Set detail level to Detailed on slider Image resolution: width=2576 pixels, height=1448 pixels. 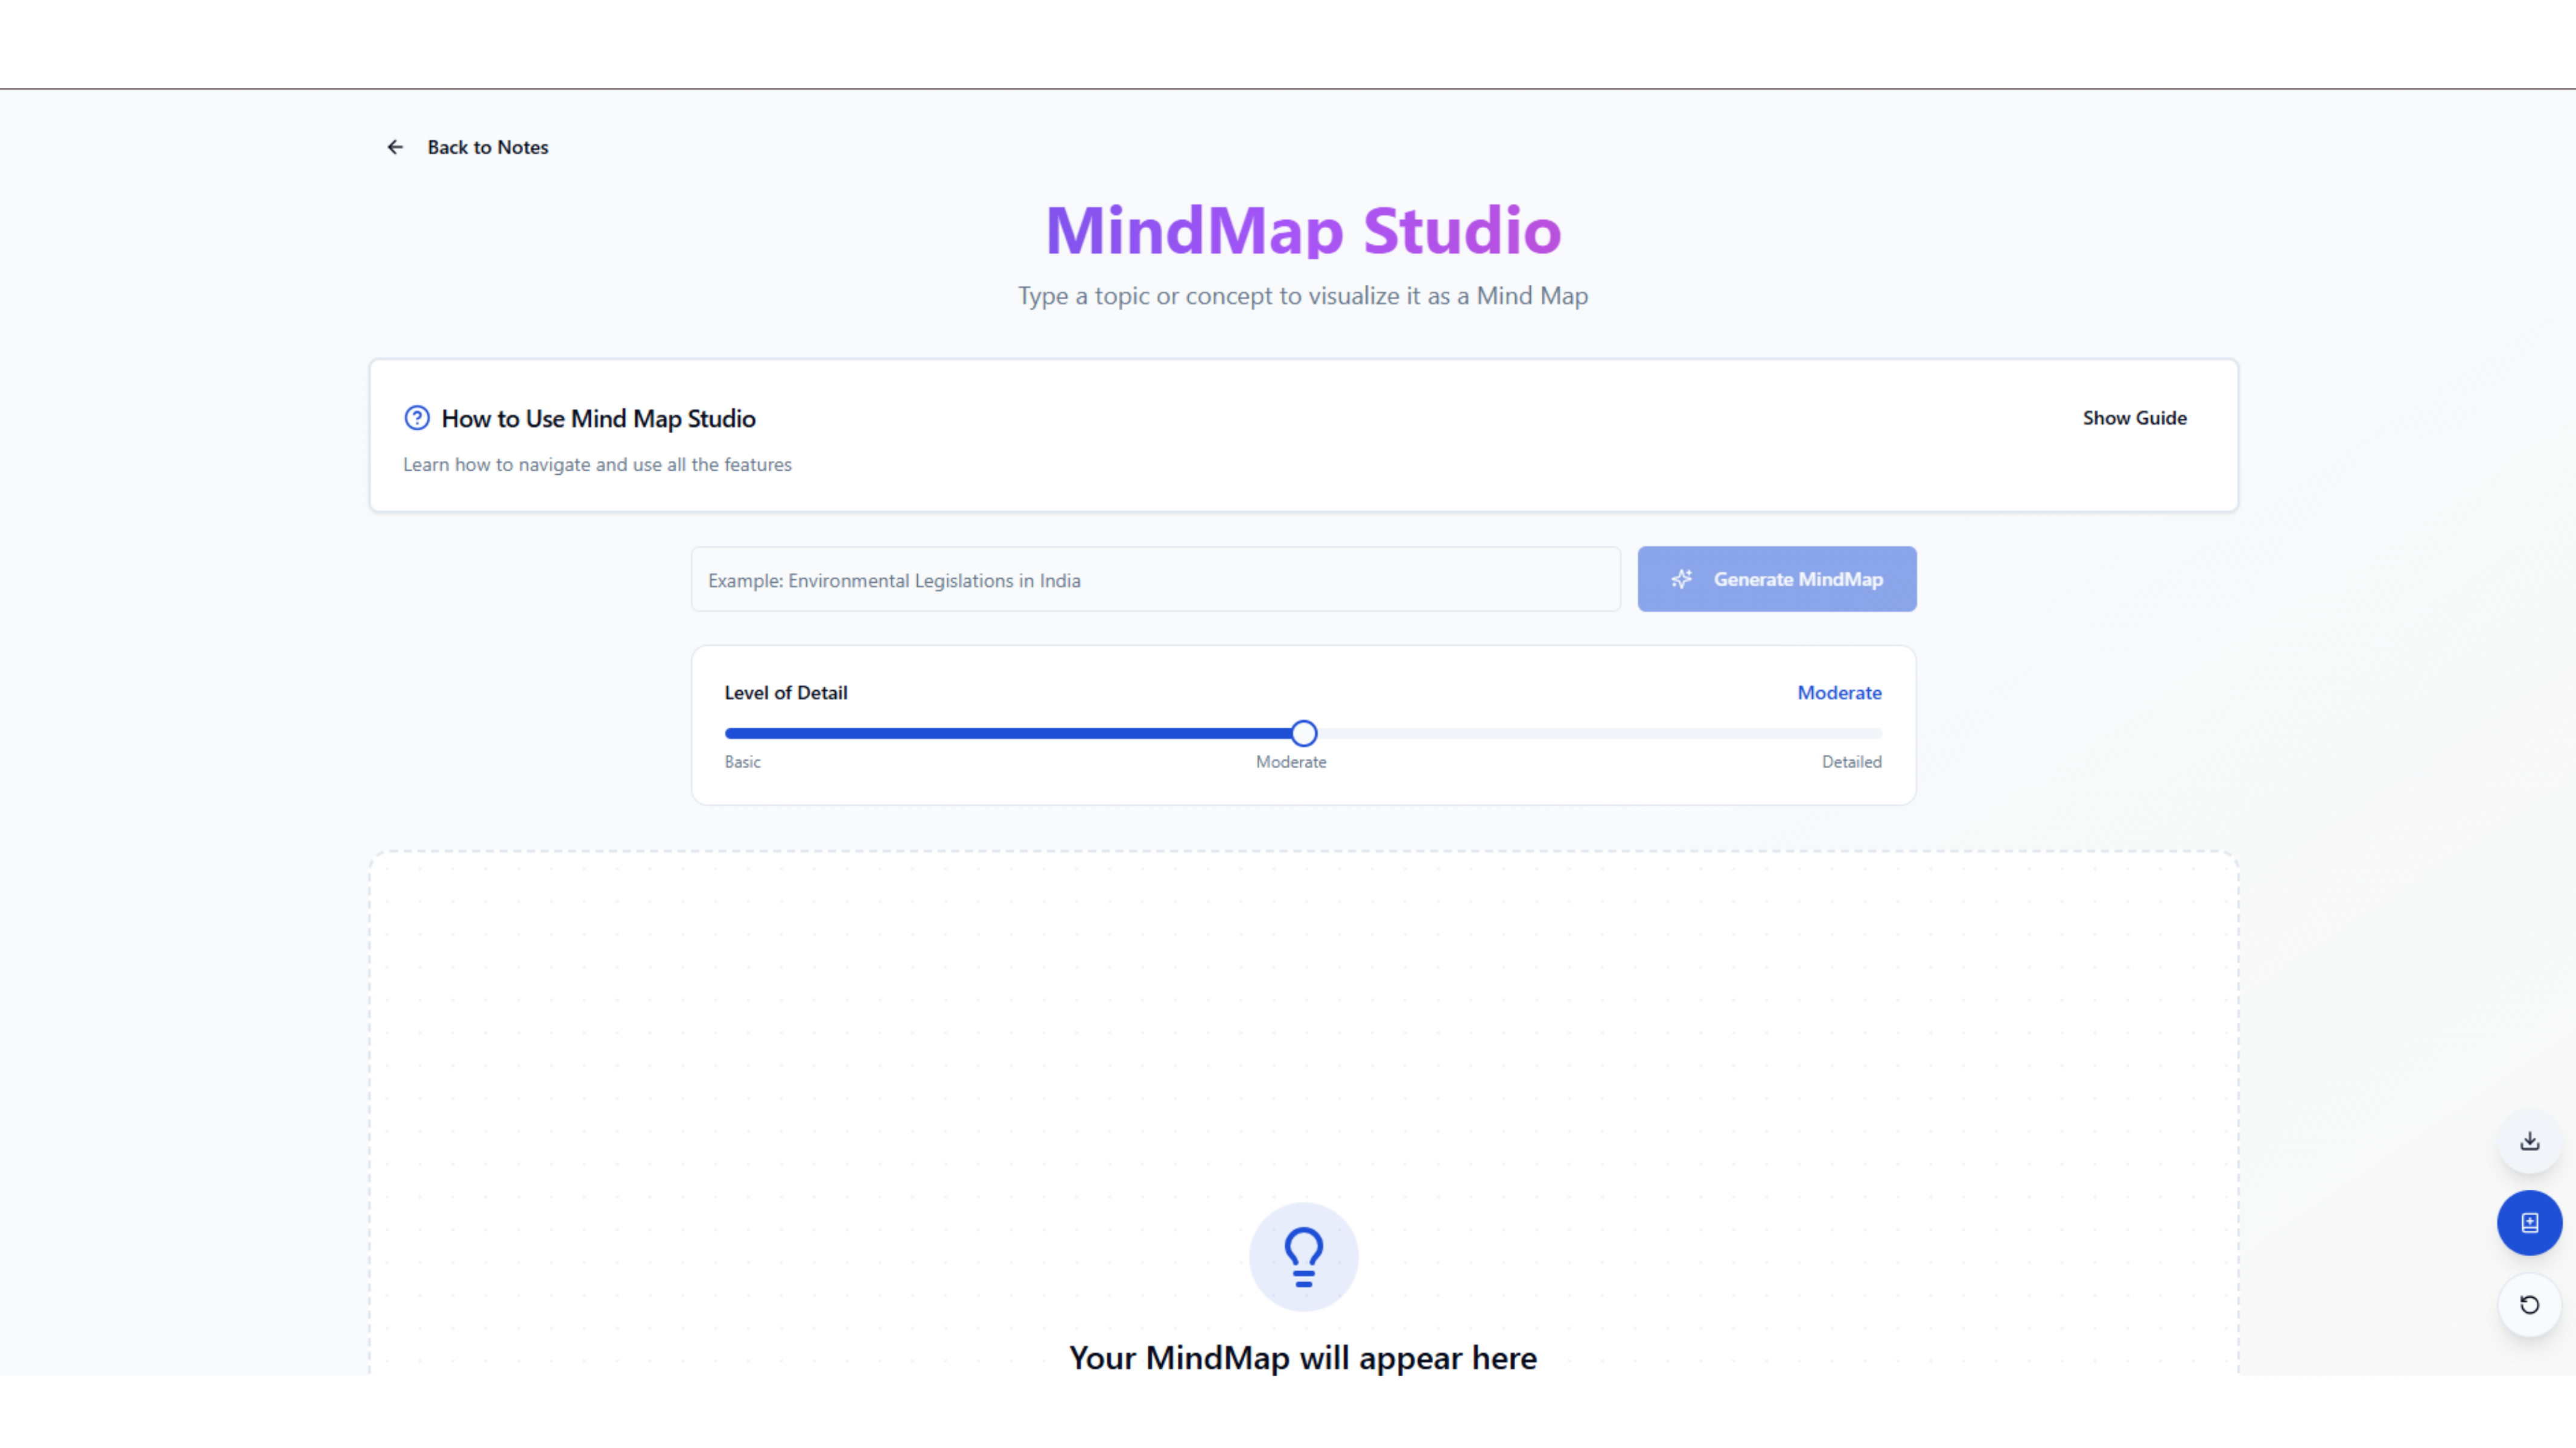tap(1878, 733)
